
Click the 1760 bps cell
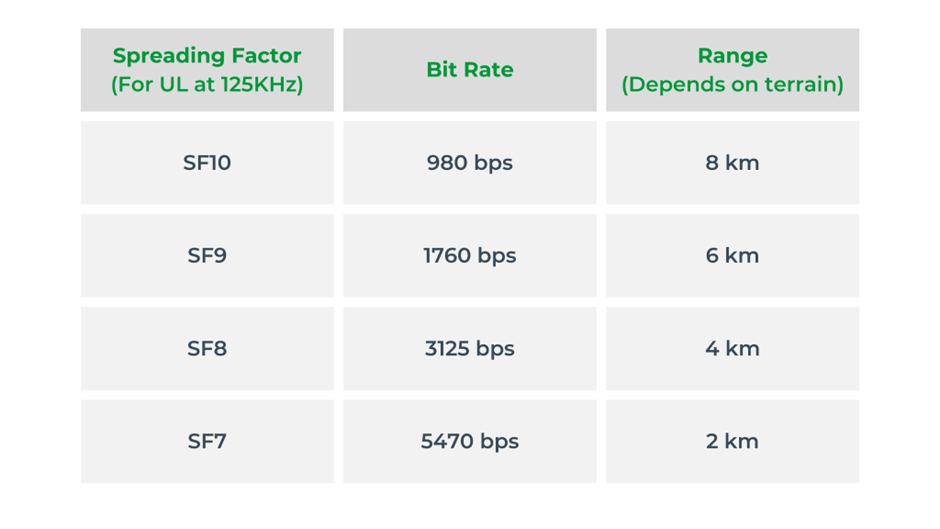(469, 256)
